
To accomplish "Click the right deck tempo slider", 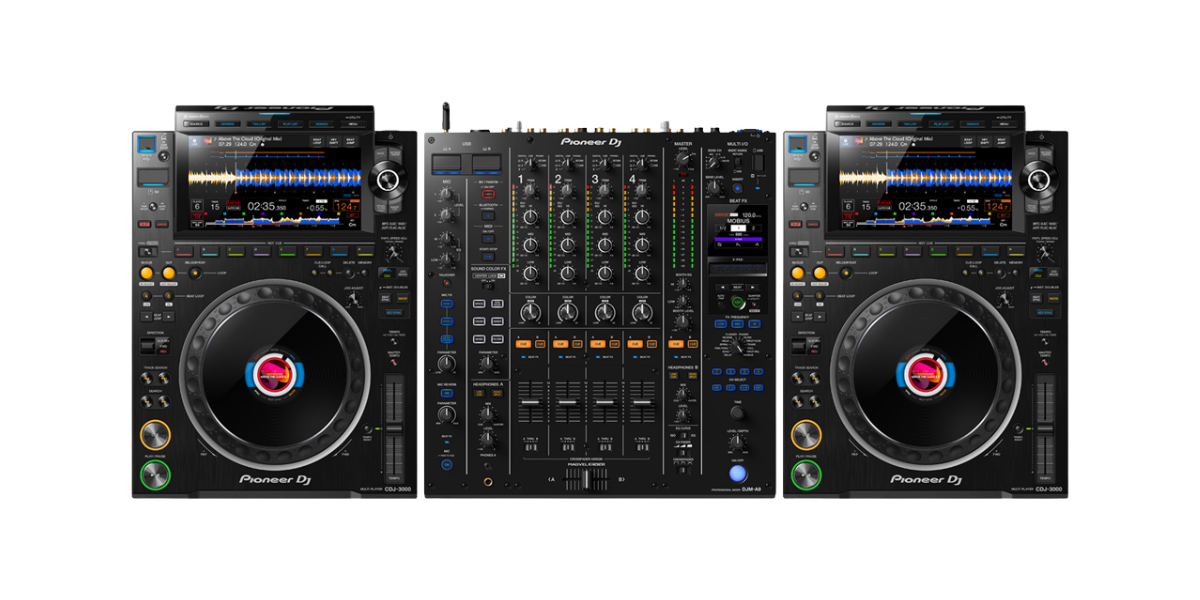I will (1047, 430).
